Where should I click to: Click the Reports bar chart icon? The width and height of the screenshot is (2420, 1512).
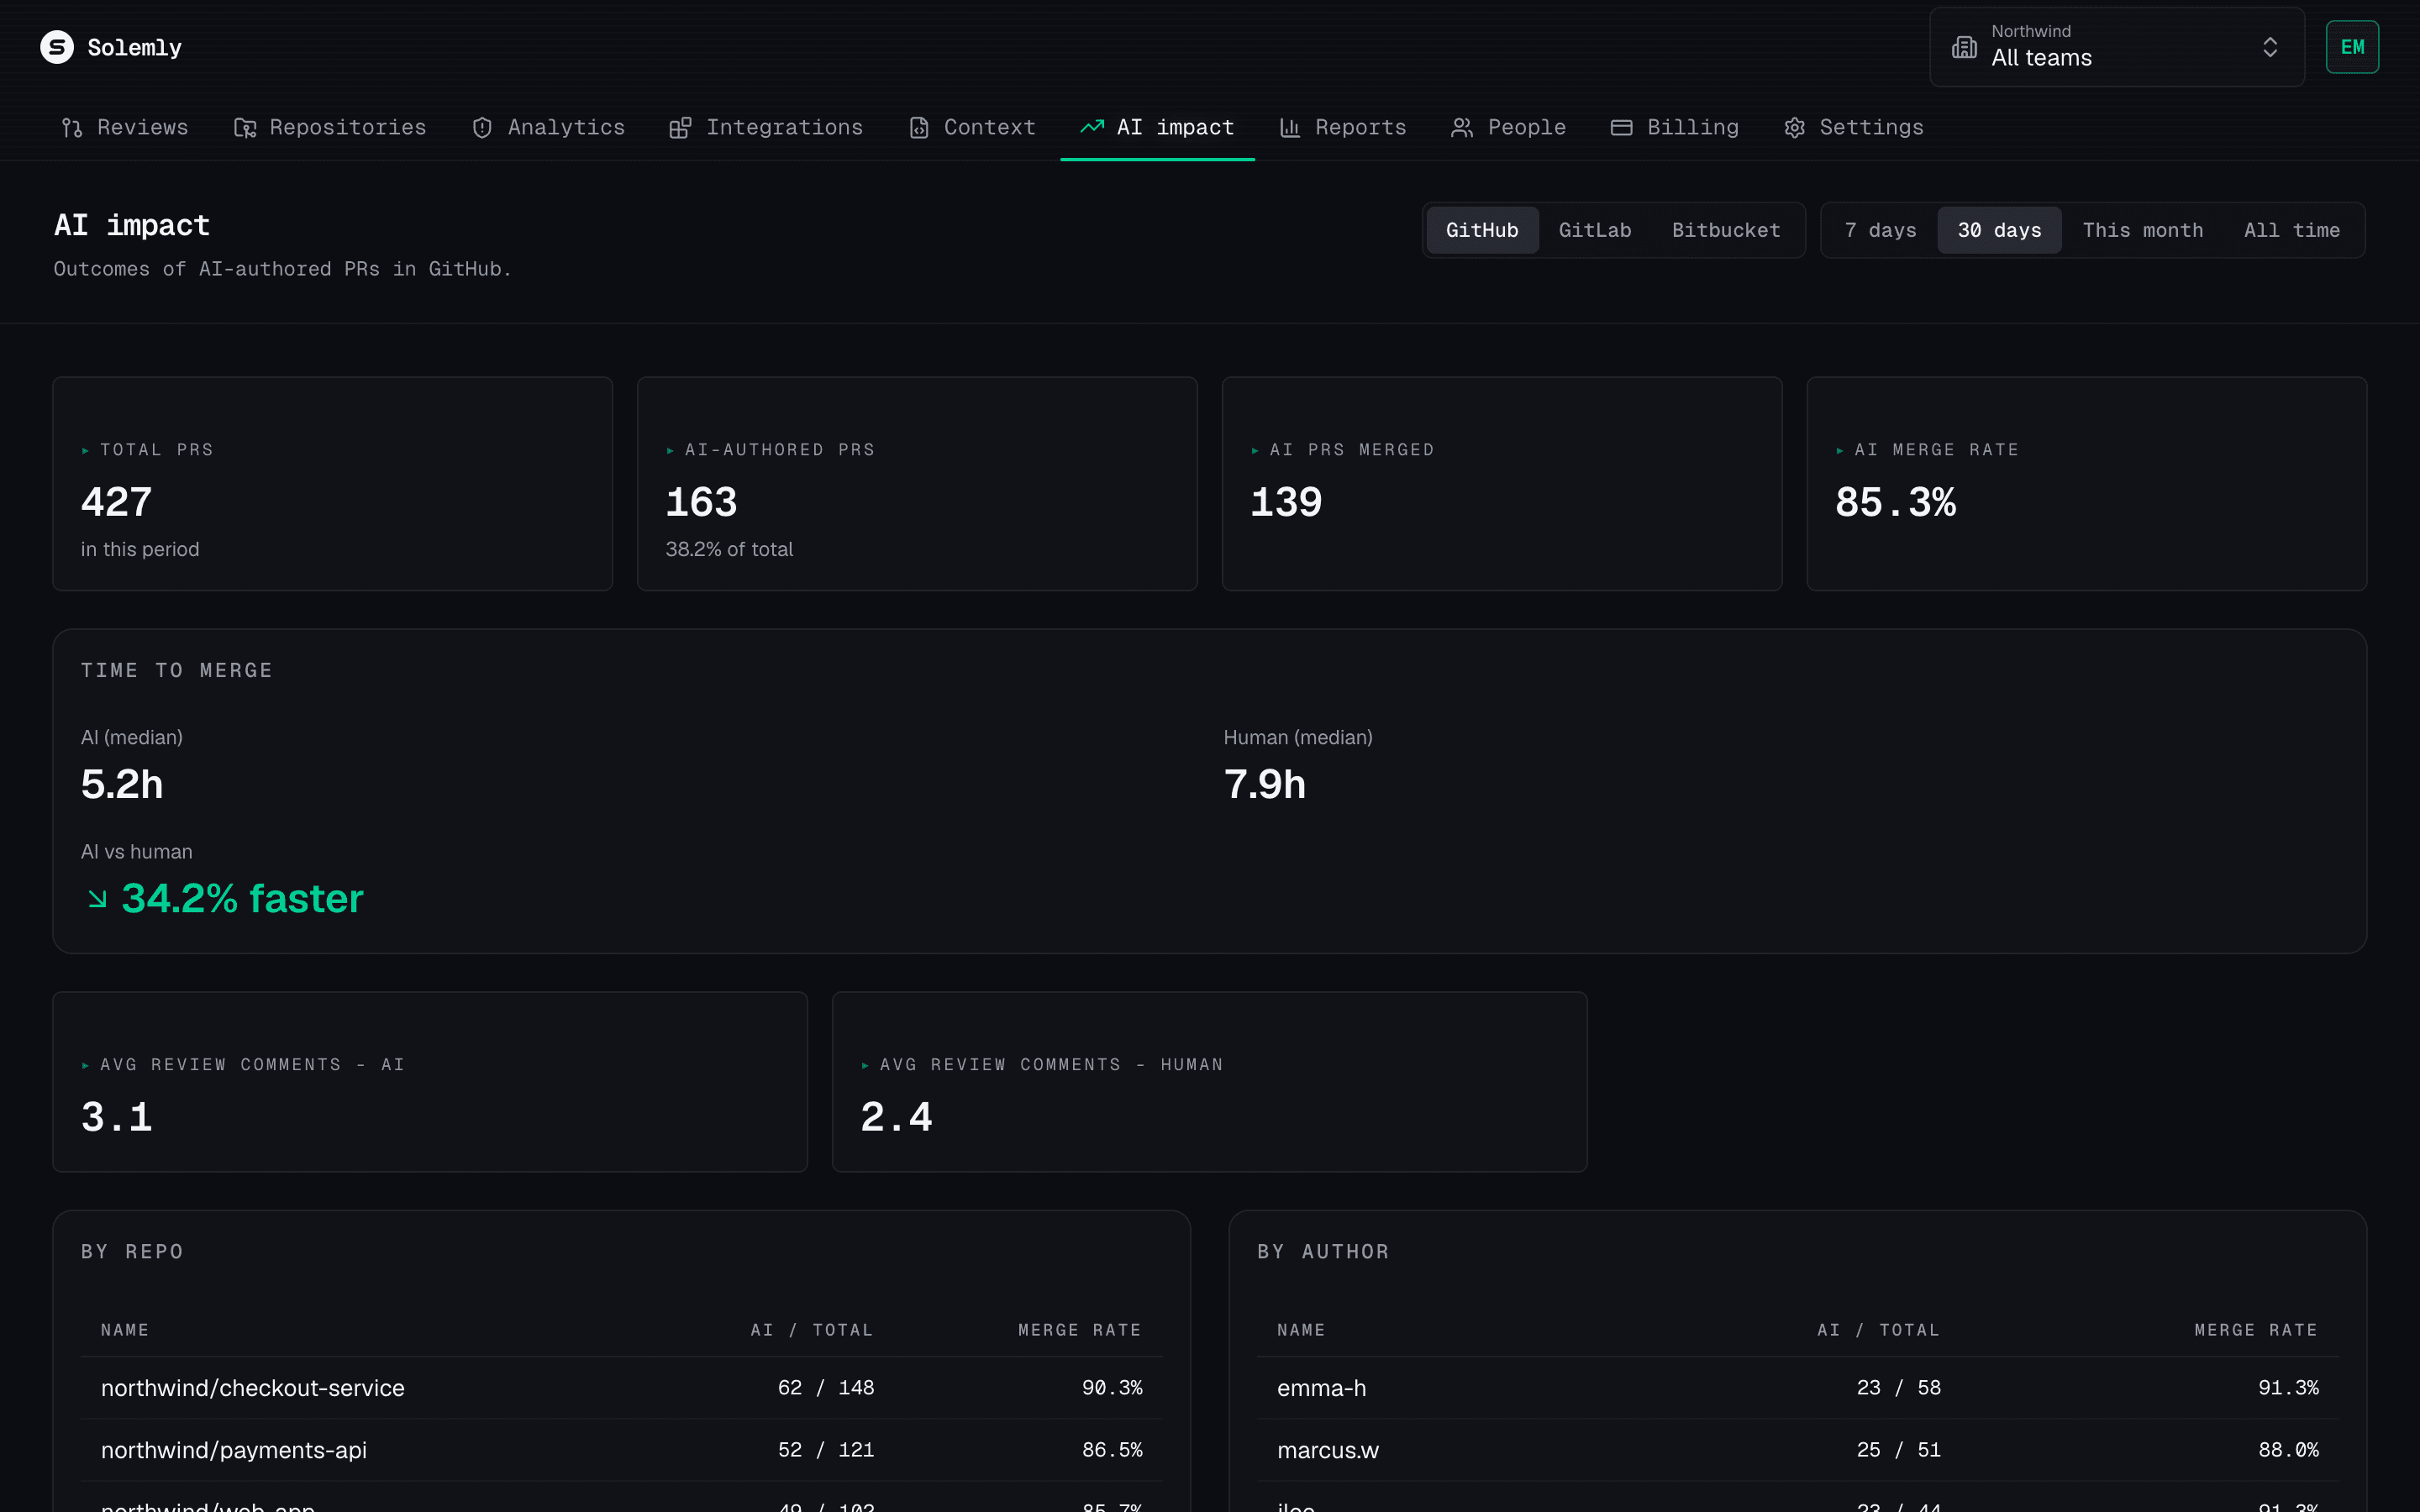(x=1290, y=128)
